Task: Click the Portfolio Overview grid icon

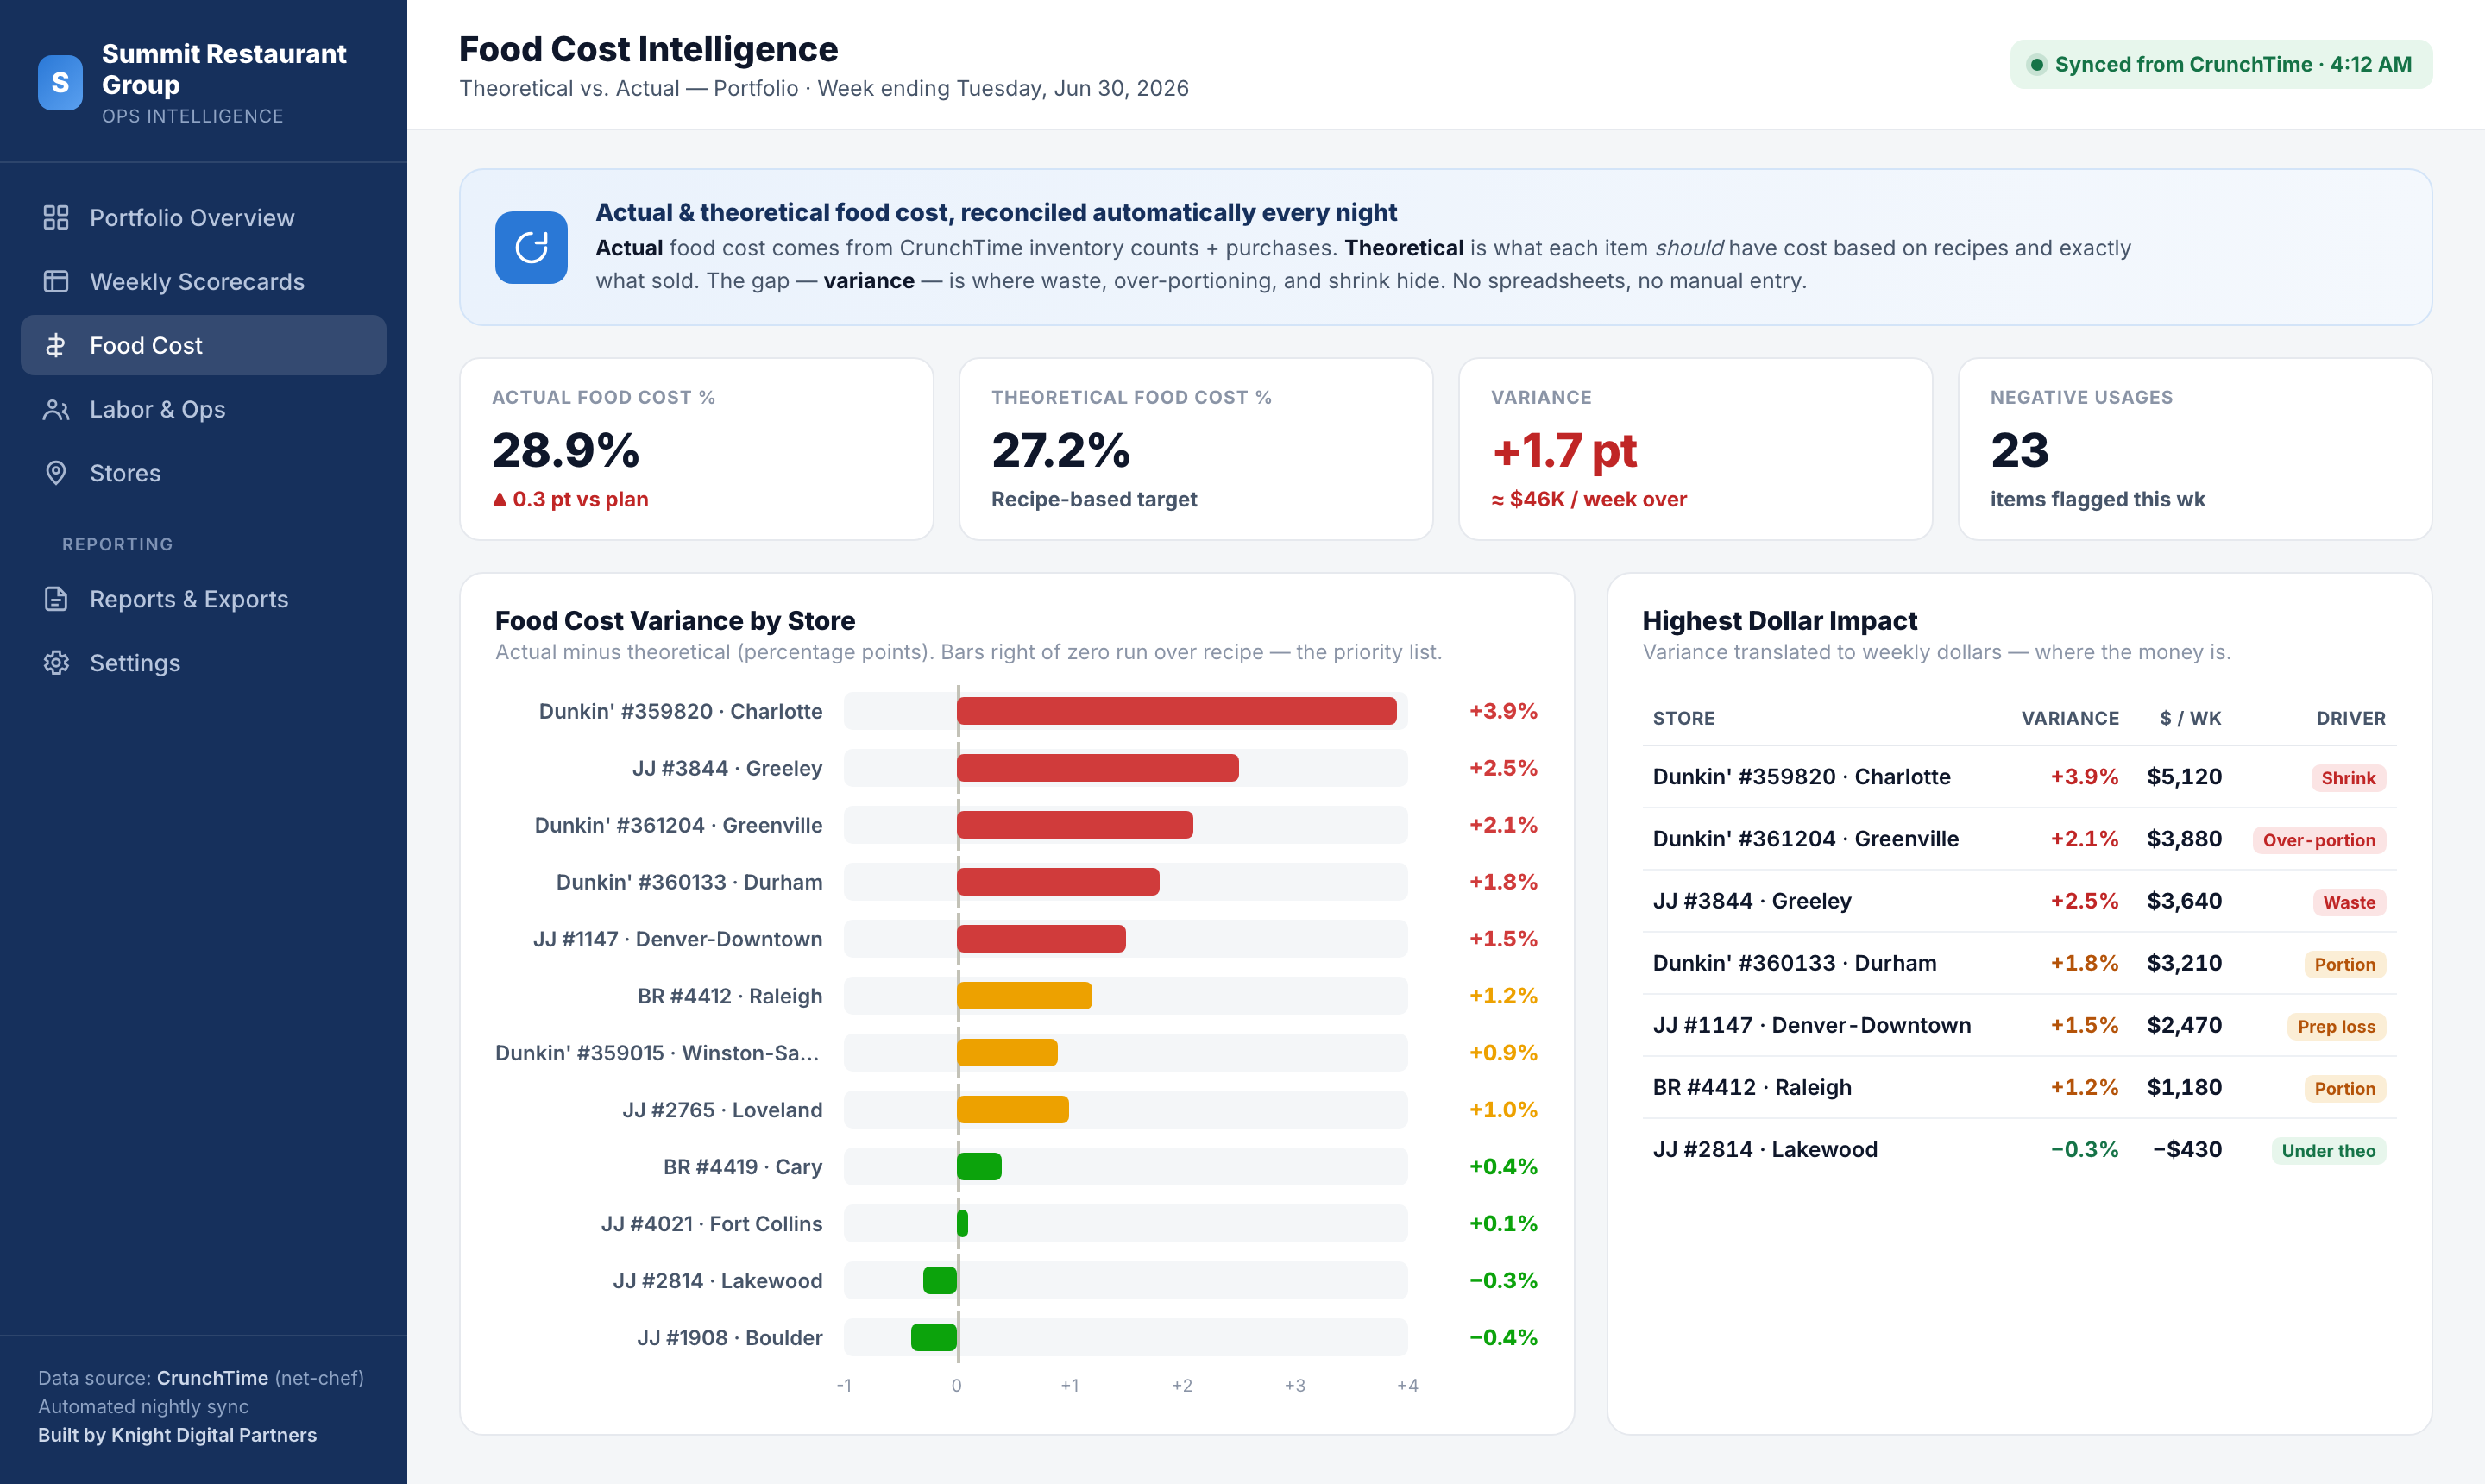Action: point(56,218)
